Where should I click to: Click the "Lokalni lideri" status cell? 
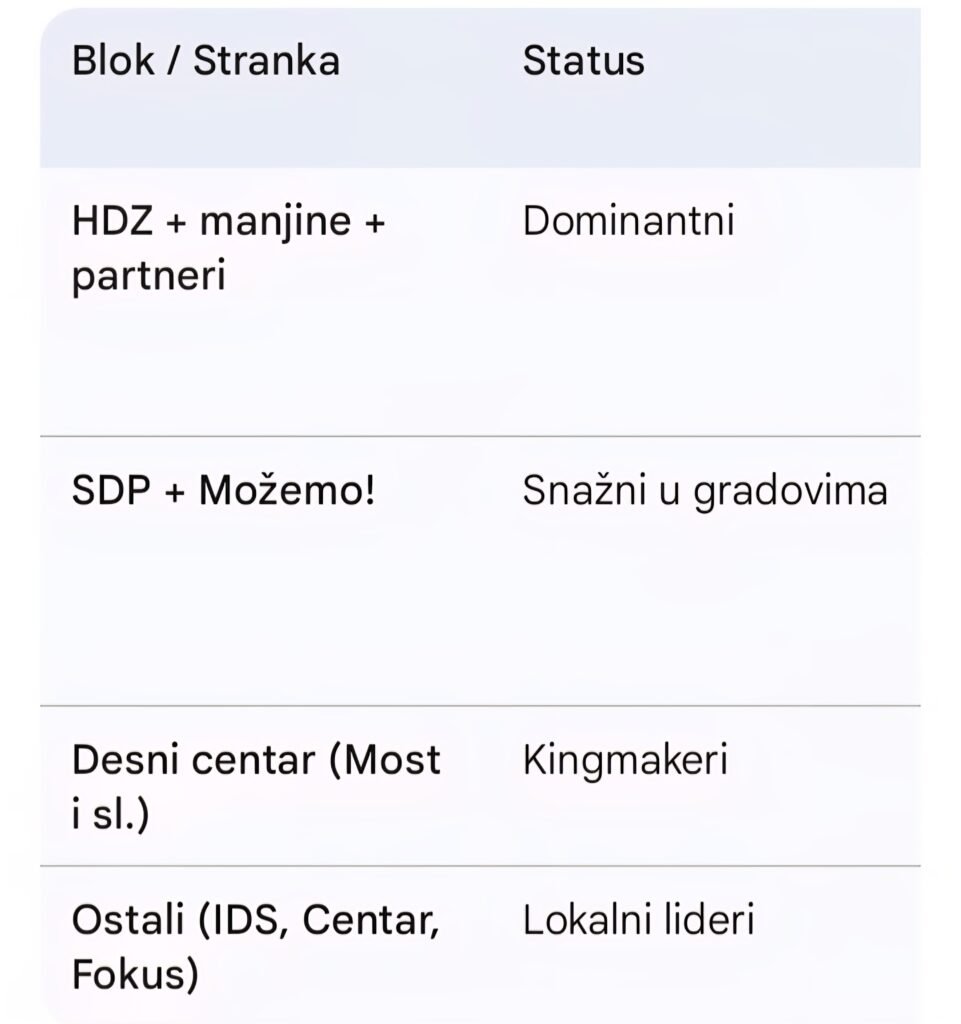[x=638, y=919]
